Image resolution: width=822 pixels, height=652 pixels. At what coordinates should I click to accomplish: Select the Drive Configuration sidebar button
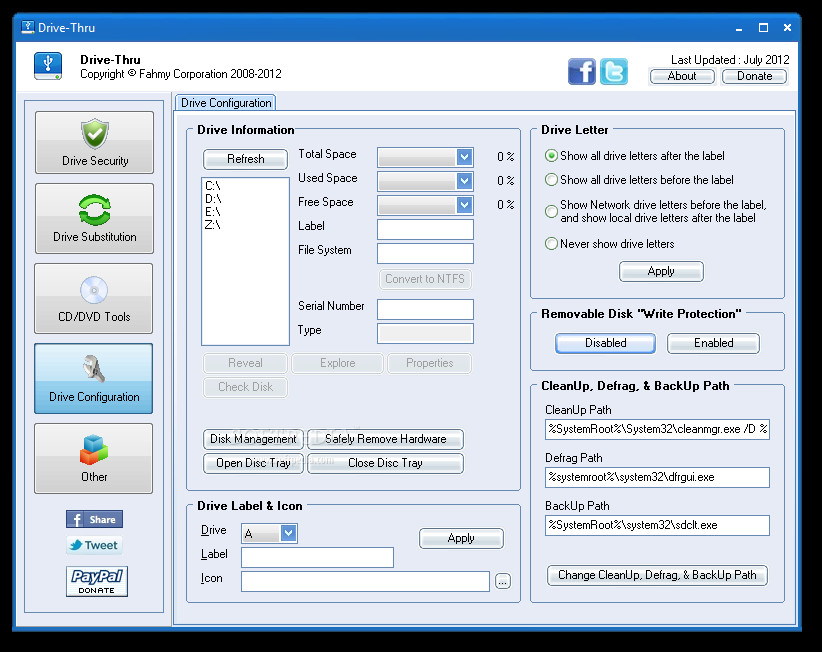pos(94,378)
